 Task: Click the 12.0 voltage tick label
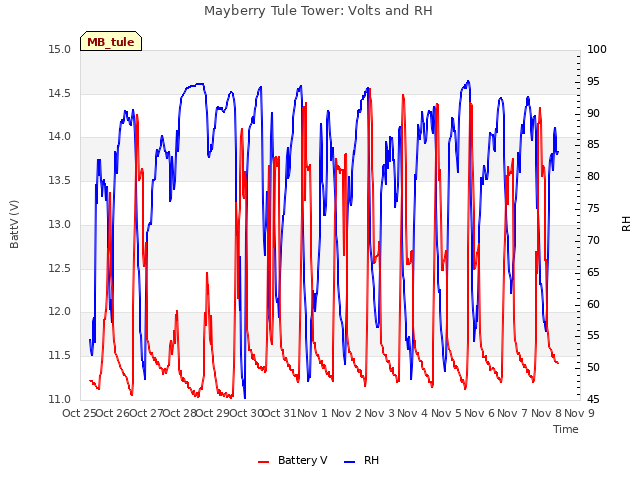[x=59, y=312]
